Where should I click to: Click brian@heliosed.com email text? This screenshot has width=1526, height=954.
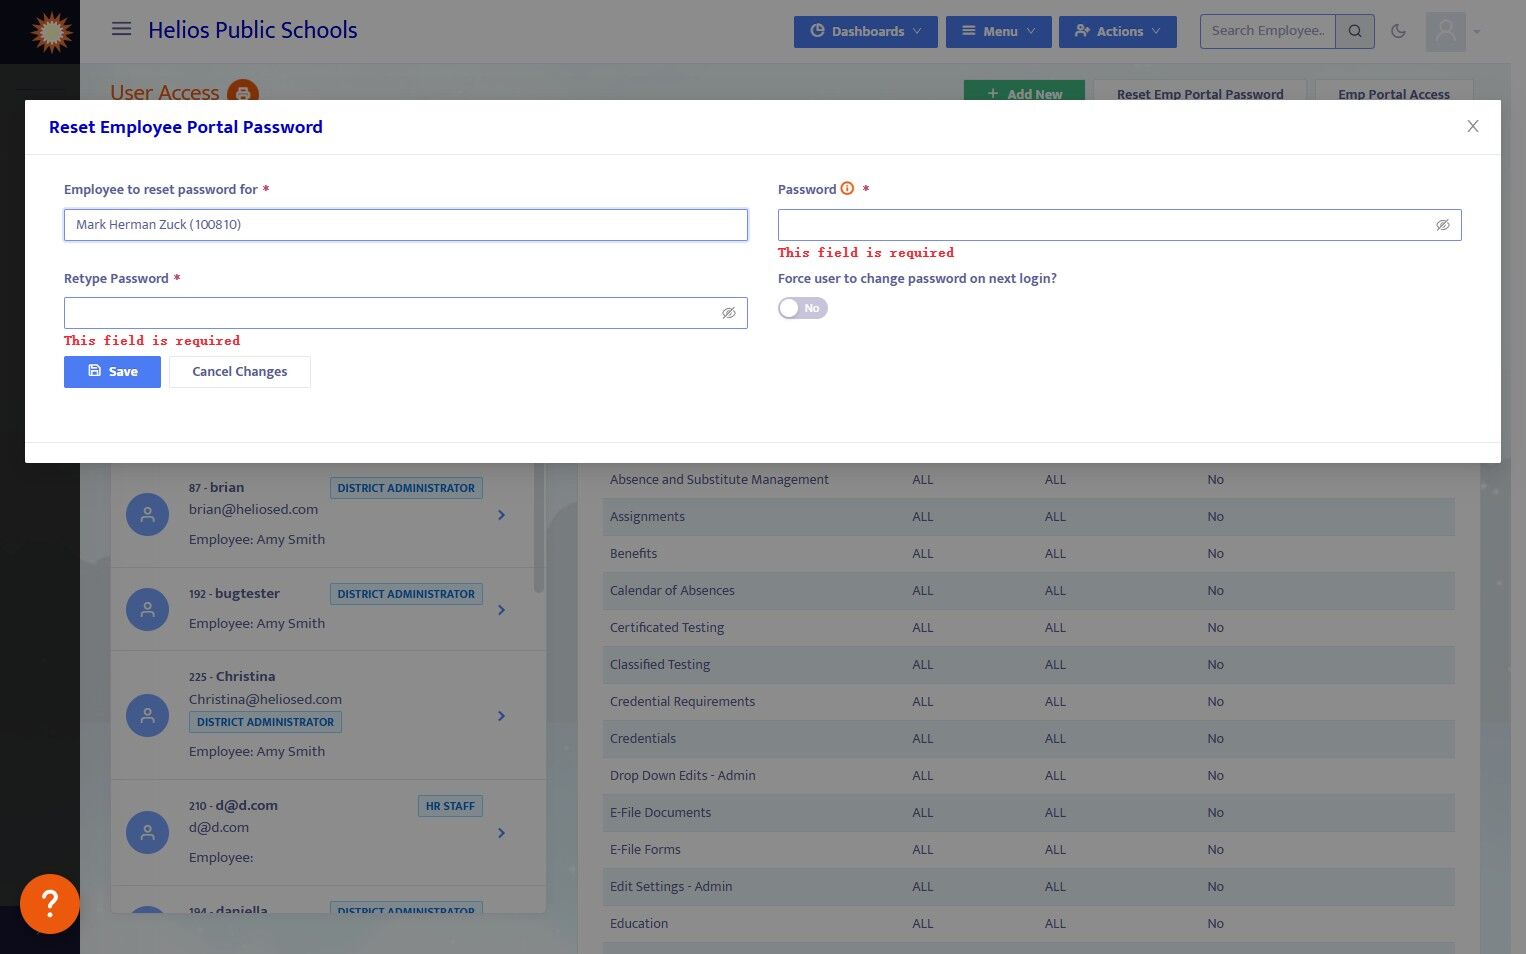tap(253, 510)
